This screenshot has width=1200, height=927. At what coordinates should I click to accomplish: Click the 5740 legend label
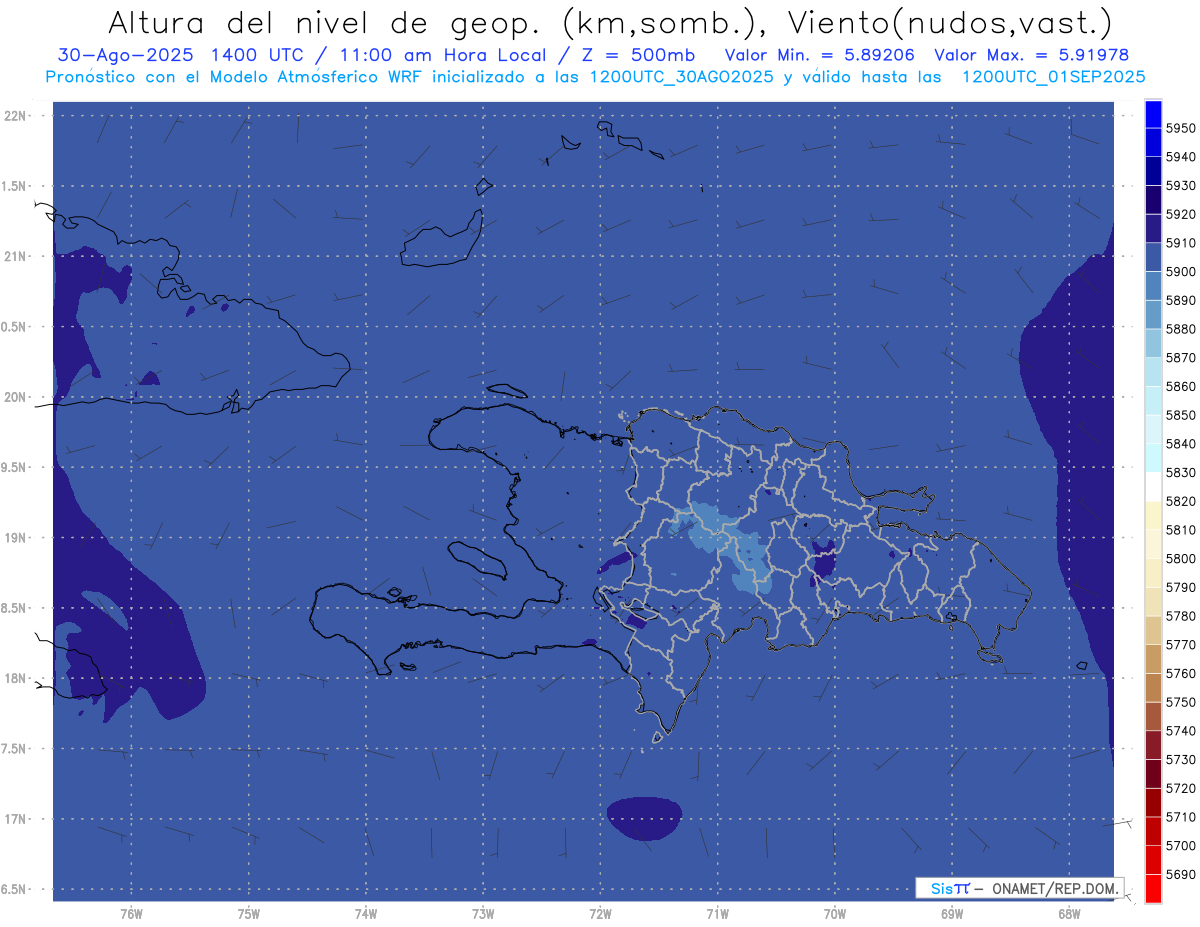(x=1180, y=731)
